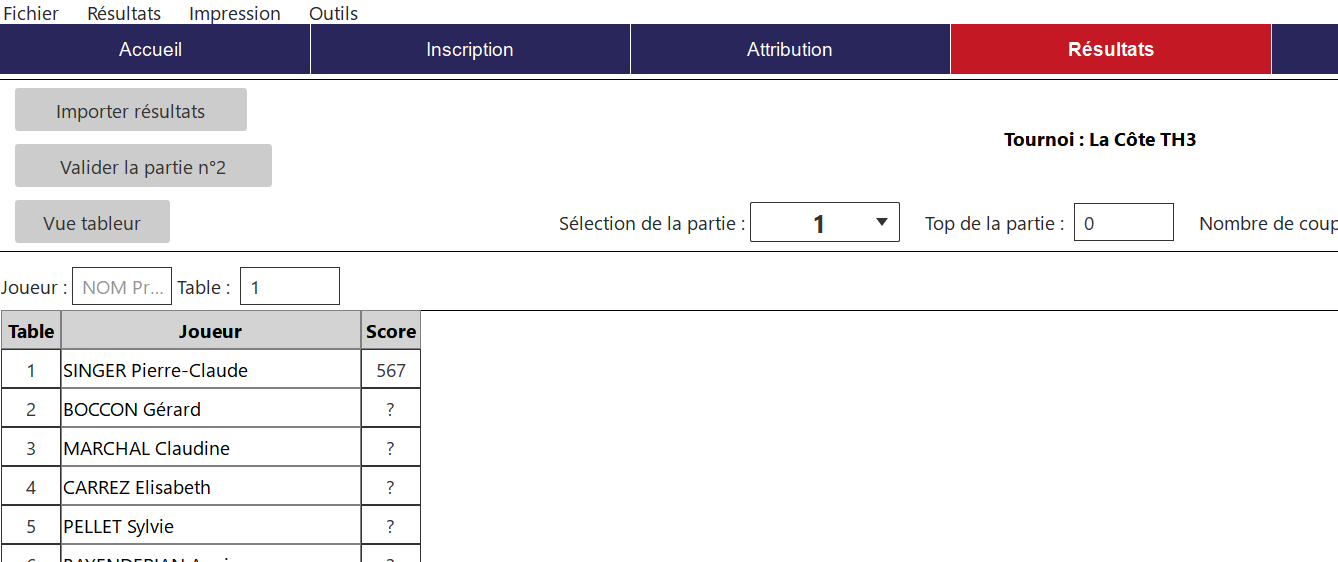
Task: Go to the Attribution tab
Action: click(x=789, y=49)
